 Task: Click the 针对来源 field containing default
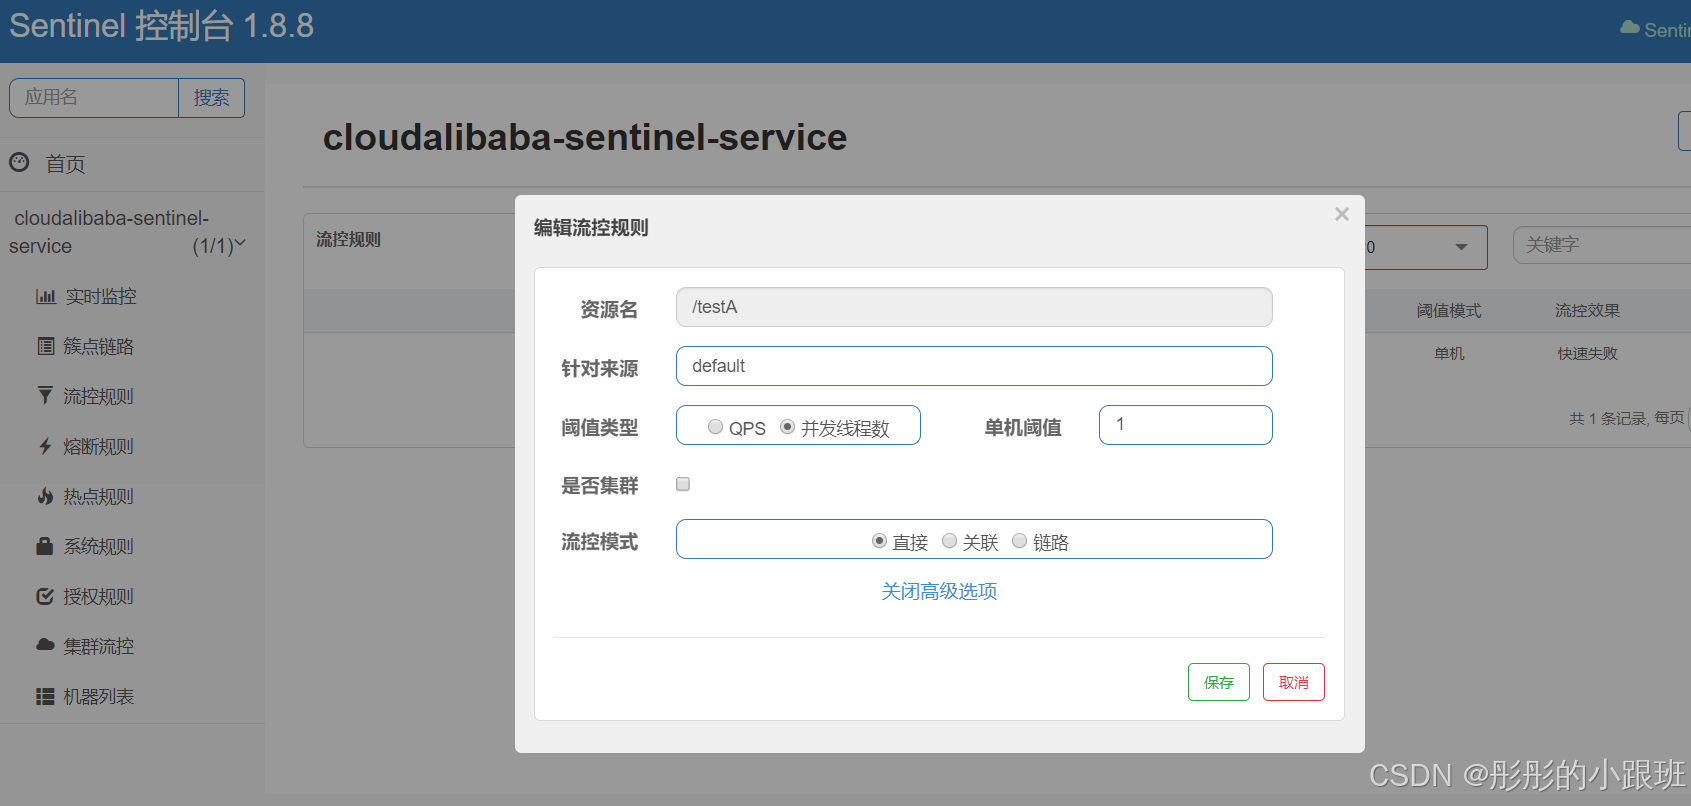[x=974, y=366]
